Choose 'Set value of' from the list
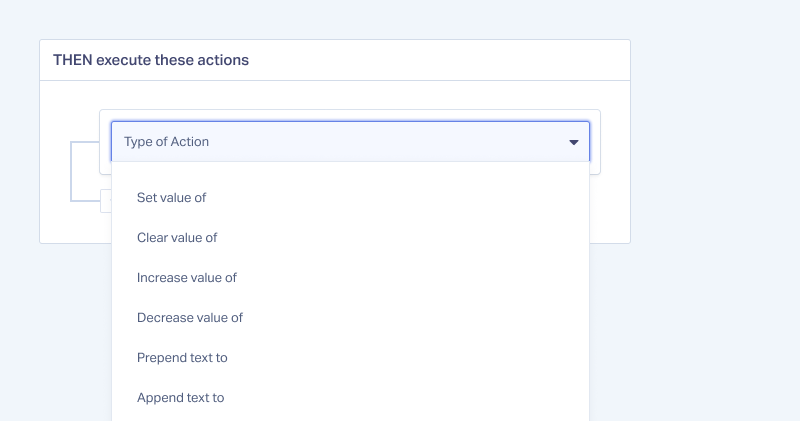This screenshot has height=421, width=800. 350,197
